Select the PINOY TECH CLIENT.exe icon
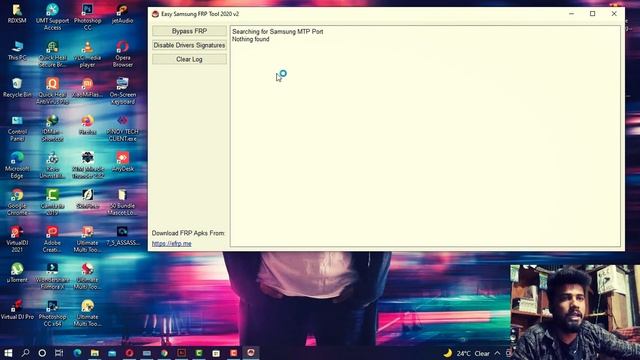The width and height of the screenshot is (640, 360). (x=122, y=128)
